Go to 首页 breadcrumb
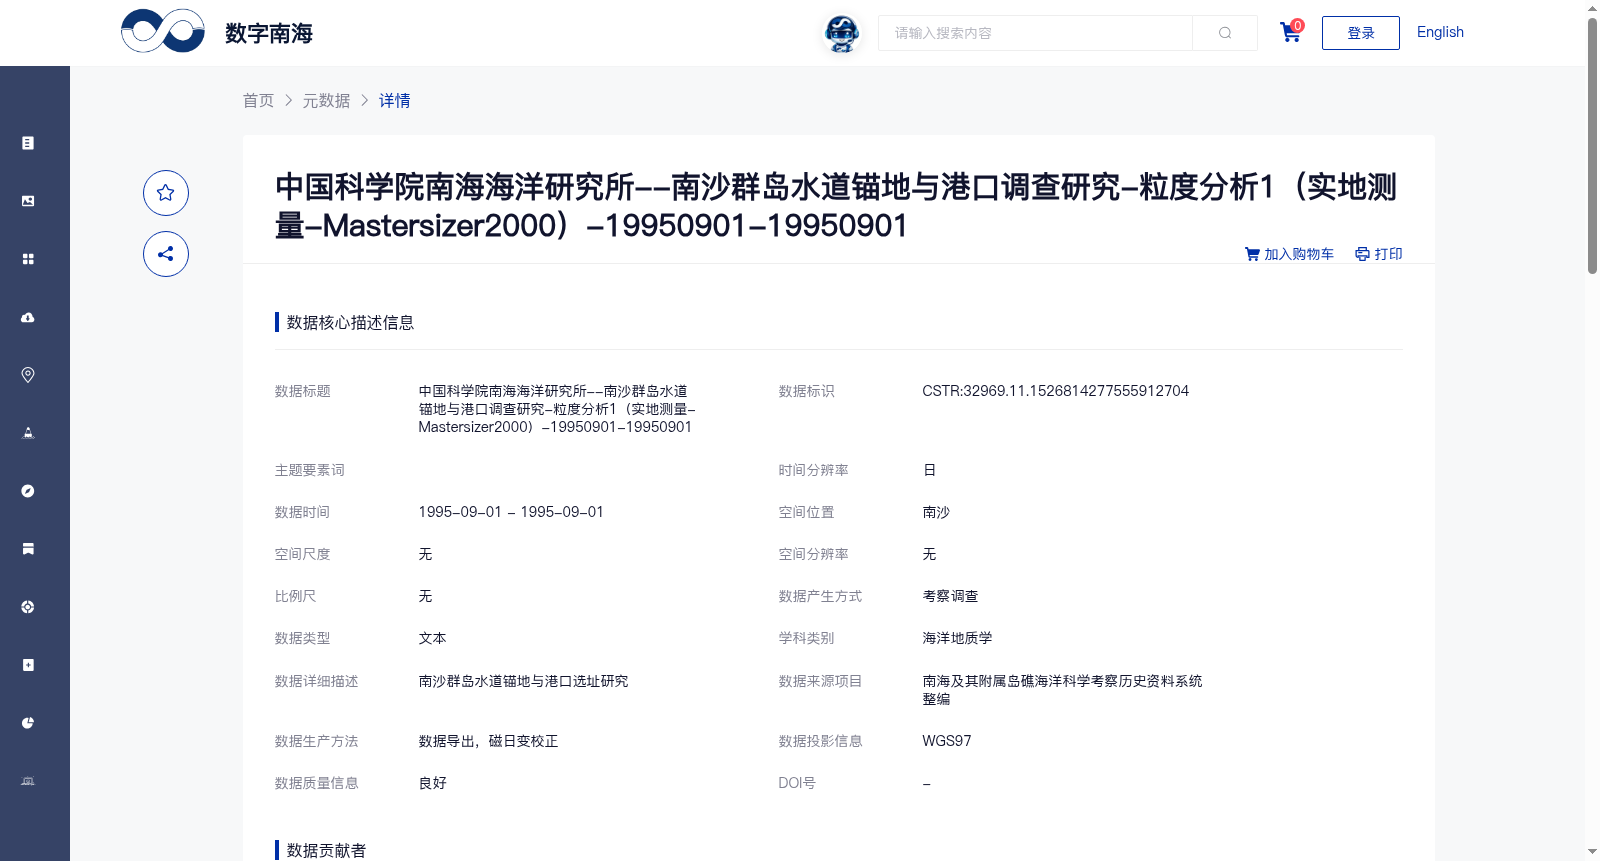Image resolution: width=1600 pixels, height=861 pixels. (x=258, y=100)
